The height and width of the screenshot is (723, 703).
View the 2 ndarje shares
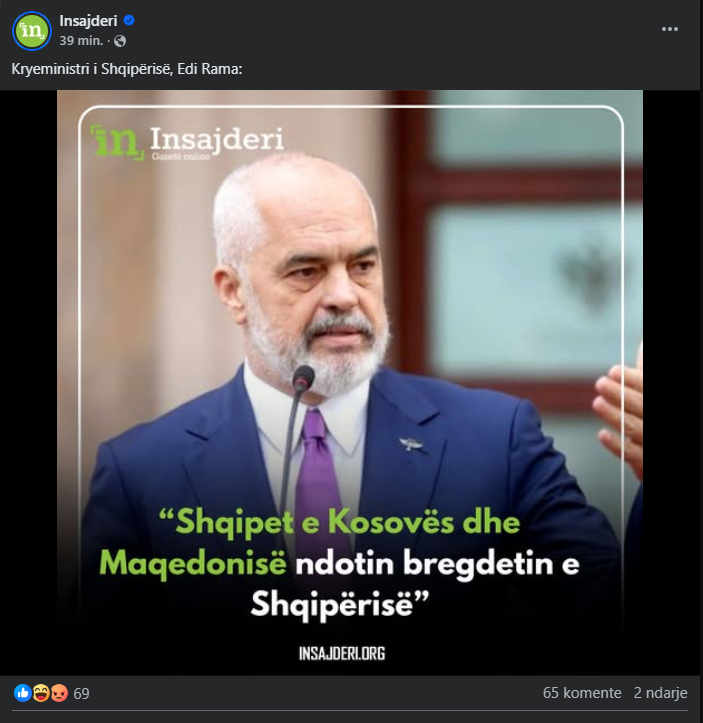click(660, 693)
